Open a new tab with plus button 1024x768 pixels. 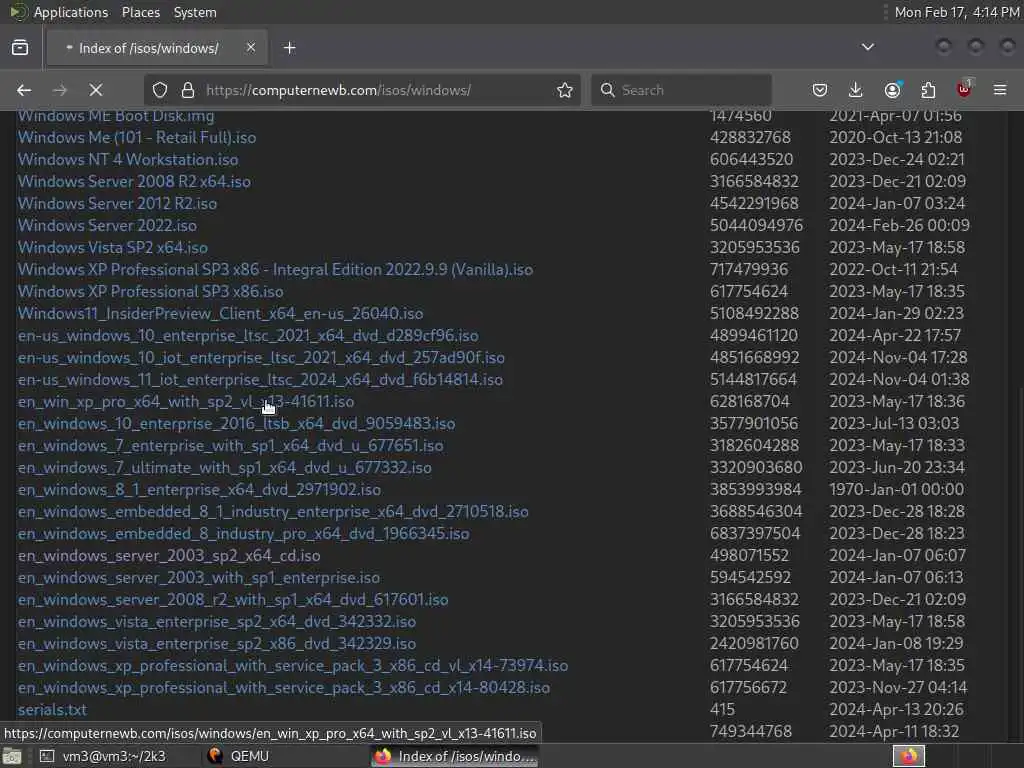click(x=290, y=48)
